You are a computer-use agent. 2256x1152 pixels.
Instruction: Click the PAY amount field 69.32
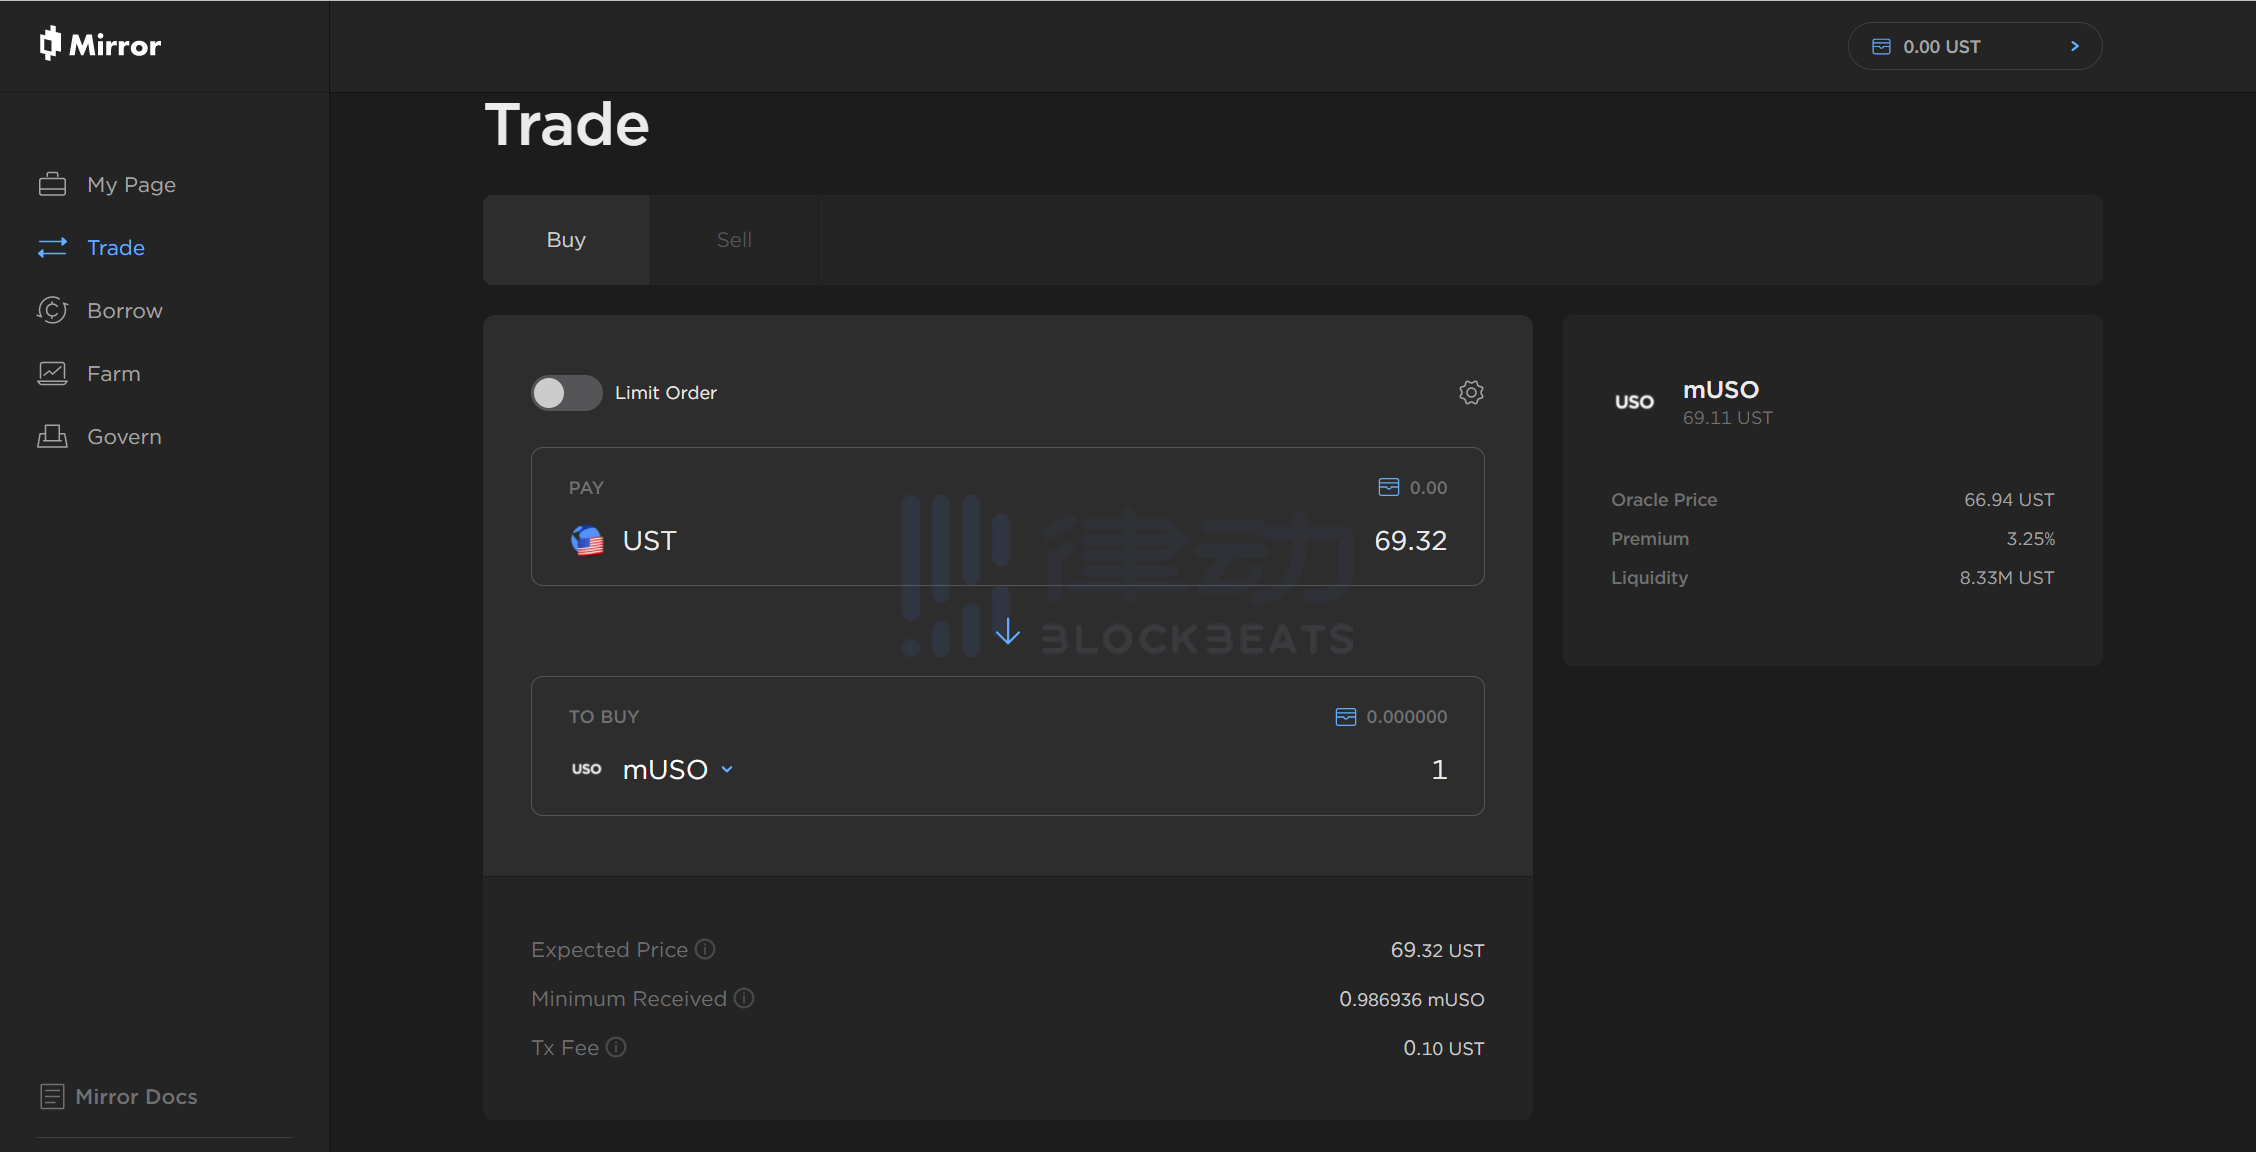1410,540
